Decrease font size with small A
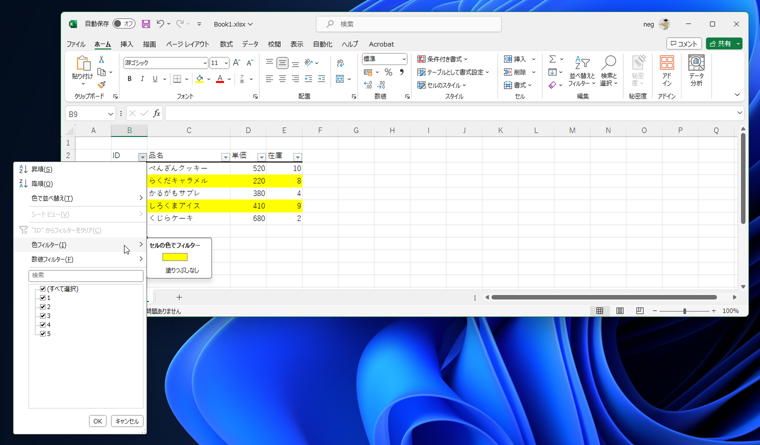This screenshot has height=445, width=760. (250, 63)
